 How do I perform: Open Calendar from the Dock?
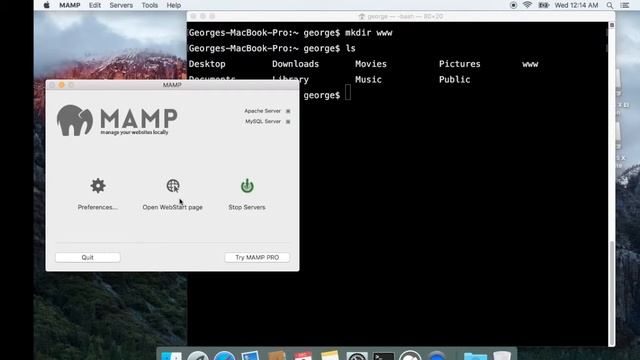point(303,356)
